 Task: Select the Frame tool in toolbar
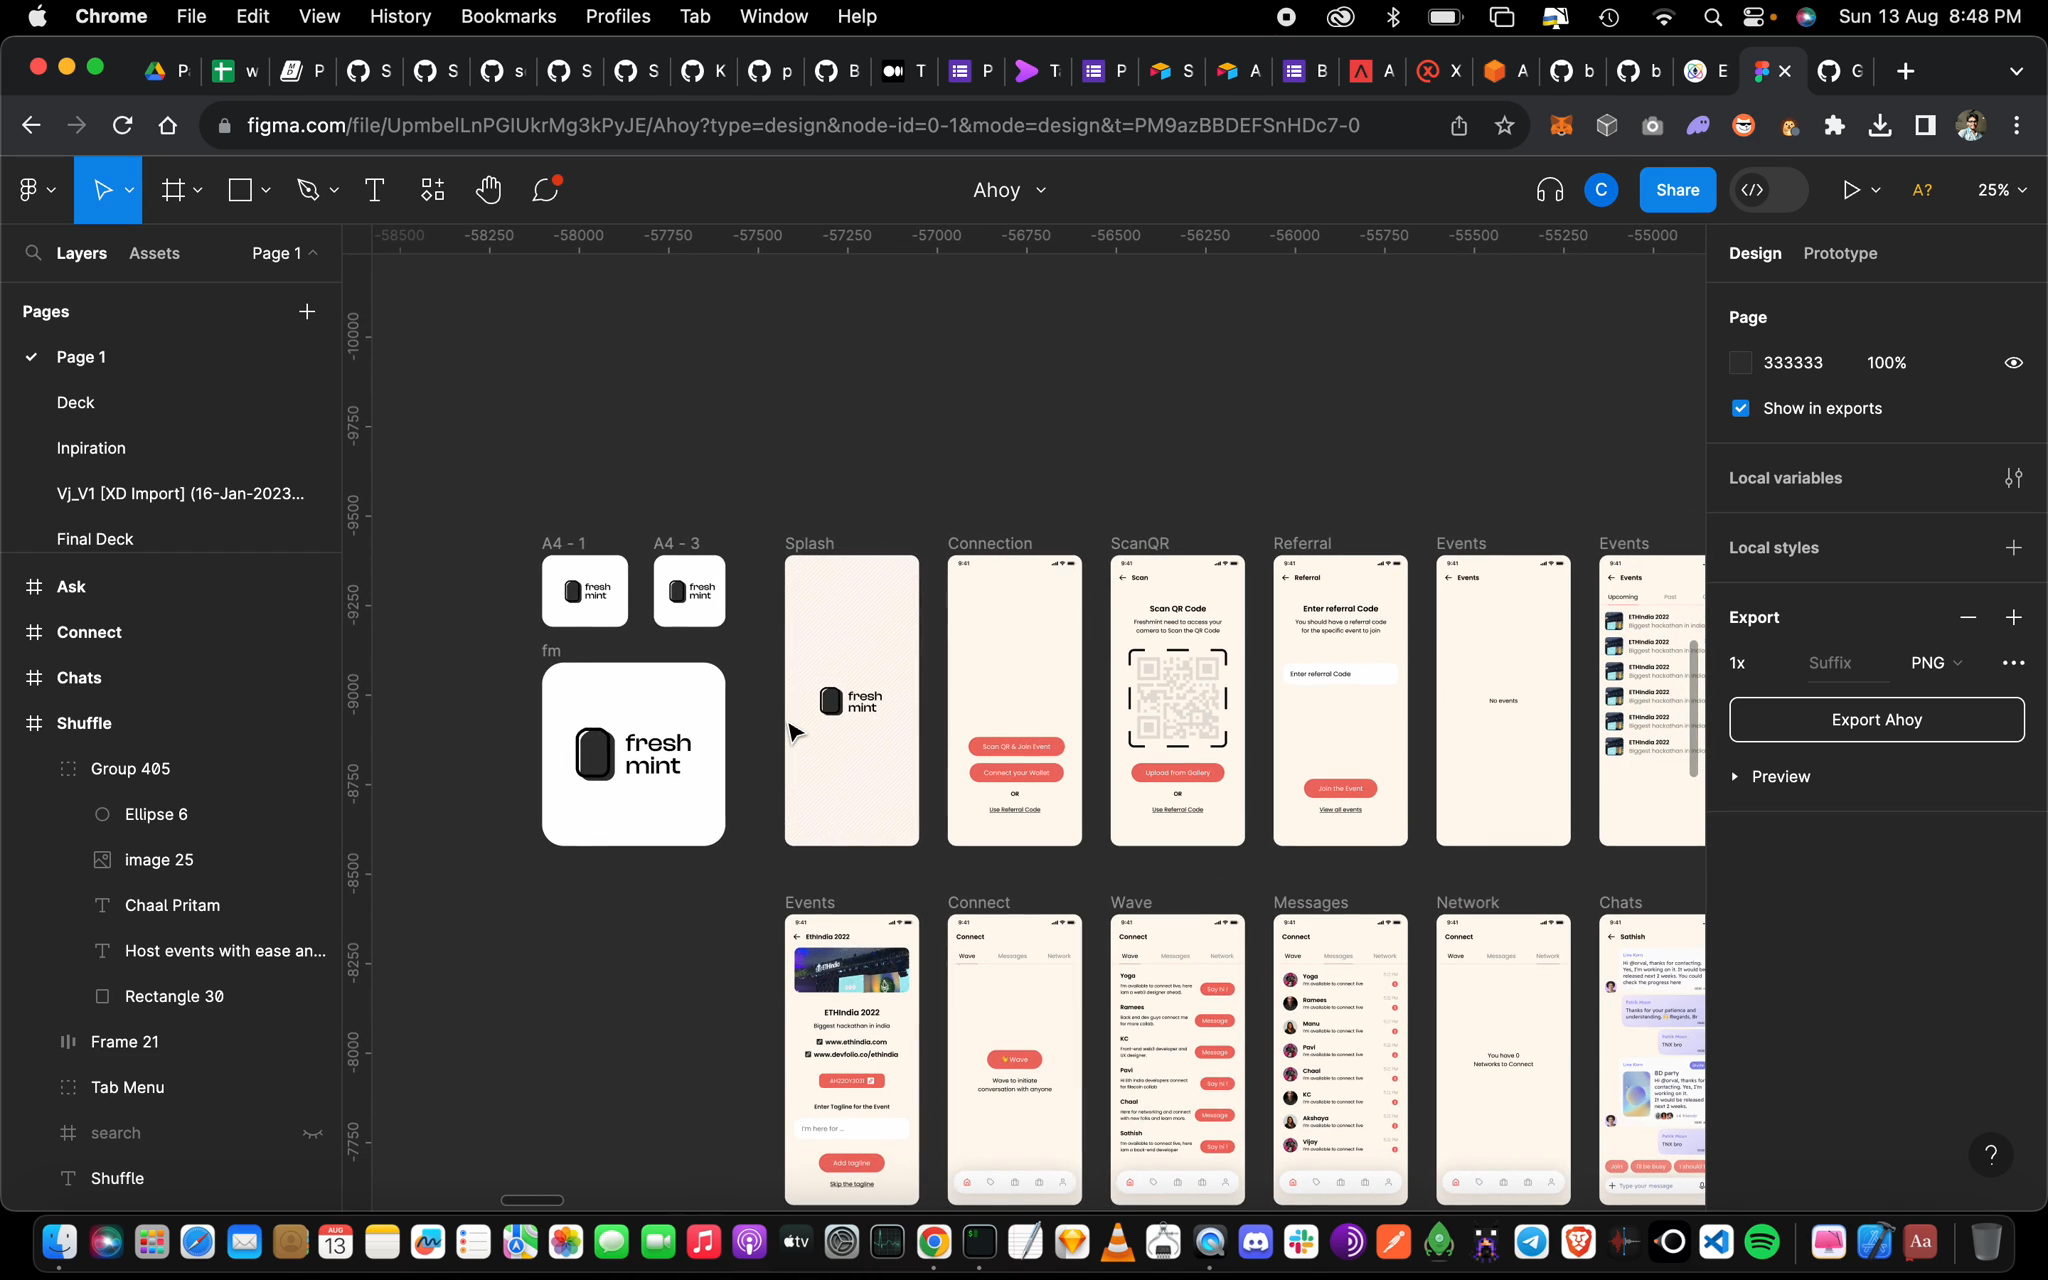[x=174, y=190]
